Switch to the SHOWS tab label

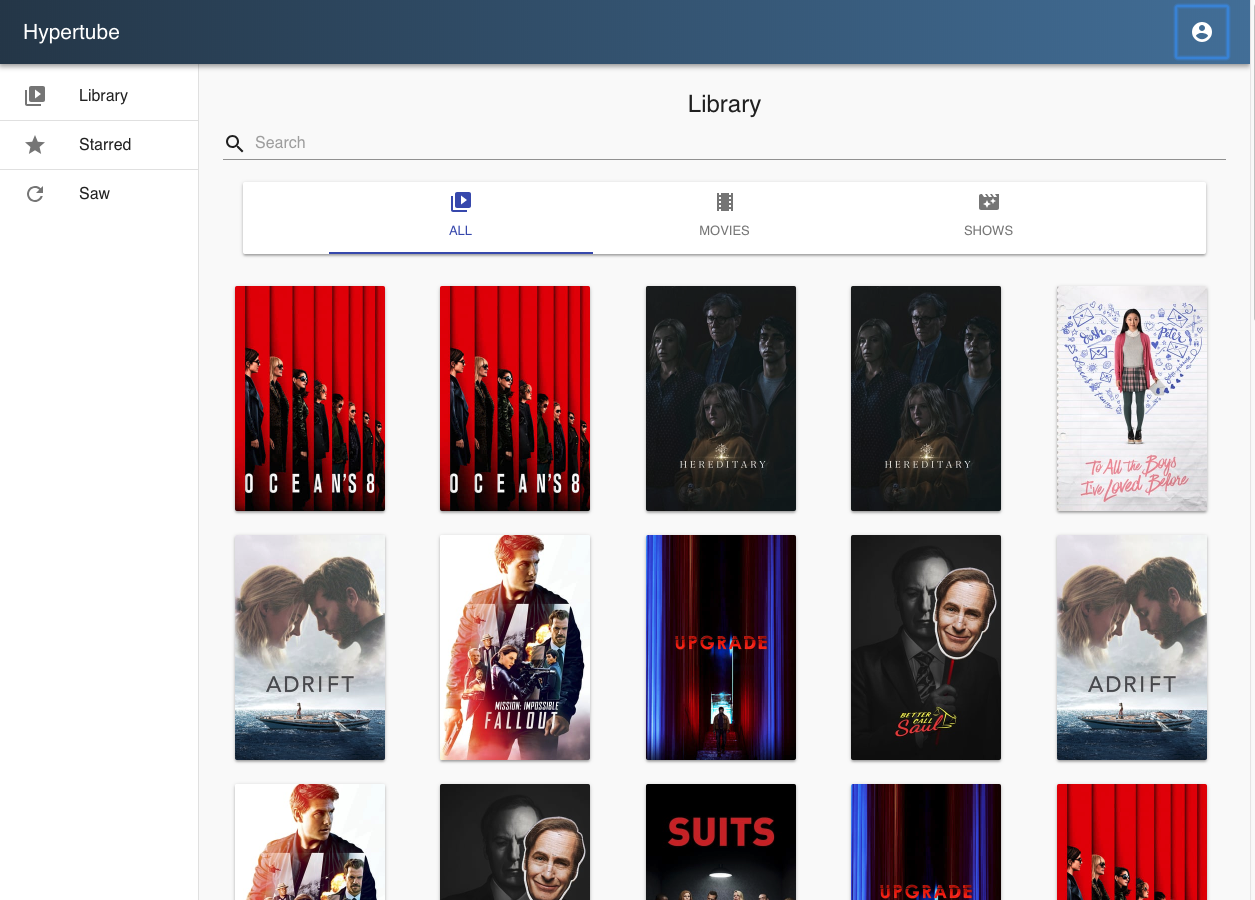(988, 230)
